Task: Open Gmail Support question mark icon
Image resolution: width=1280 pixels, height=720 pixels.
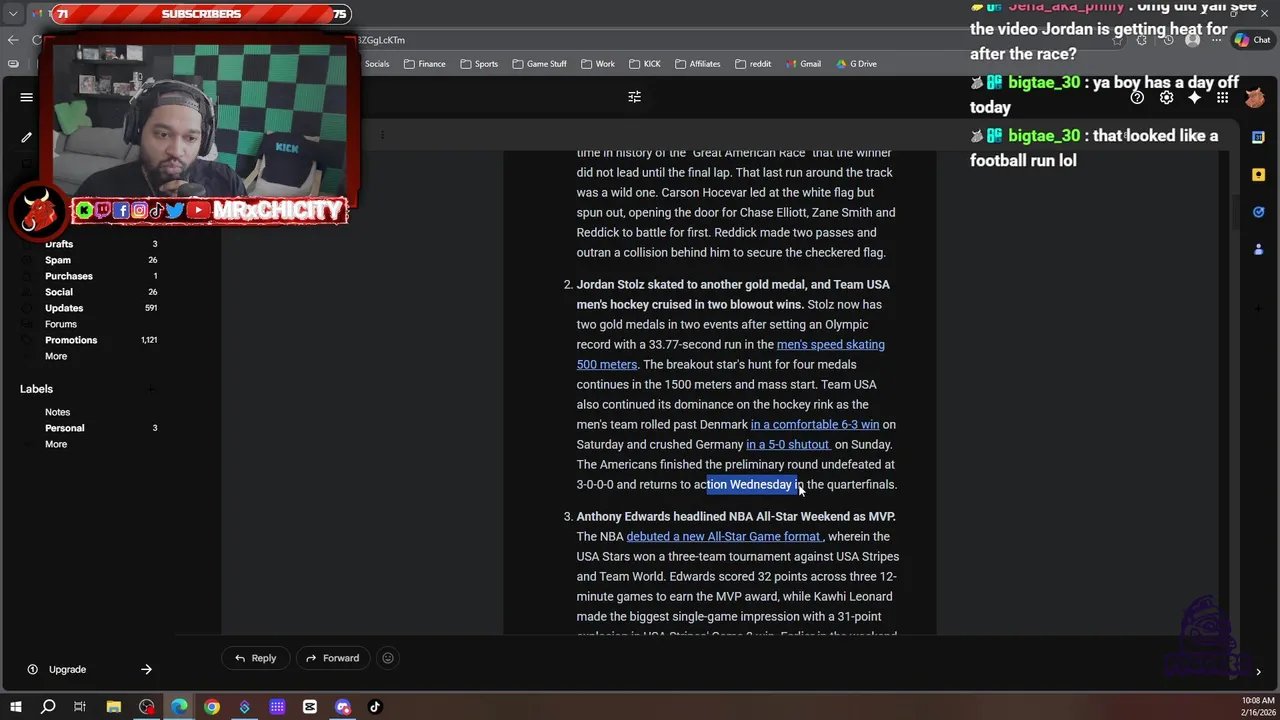Action: pos(1137,98)
